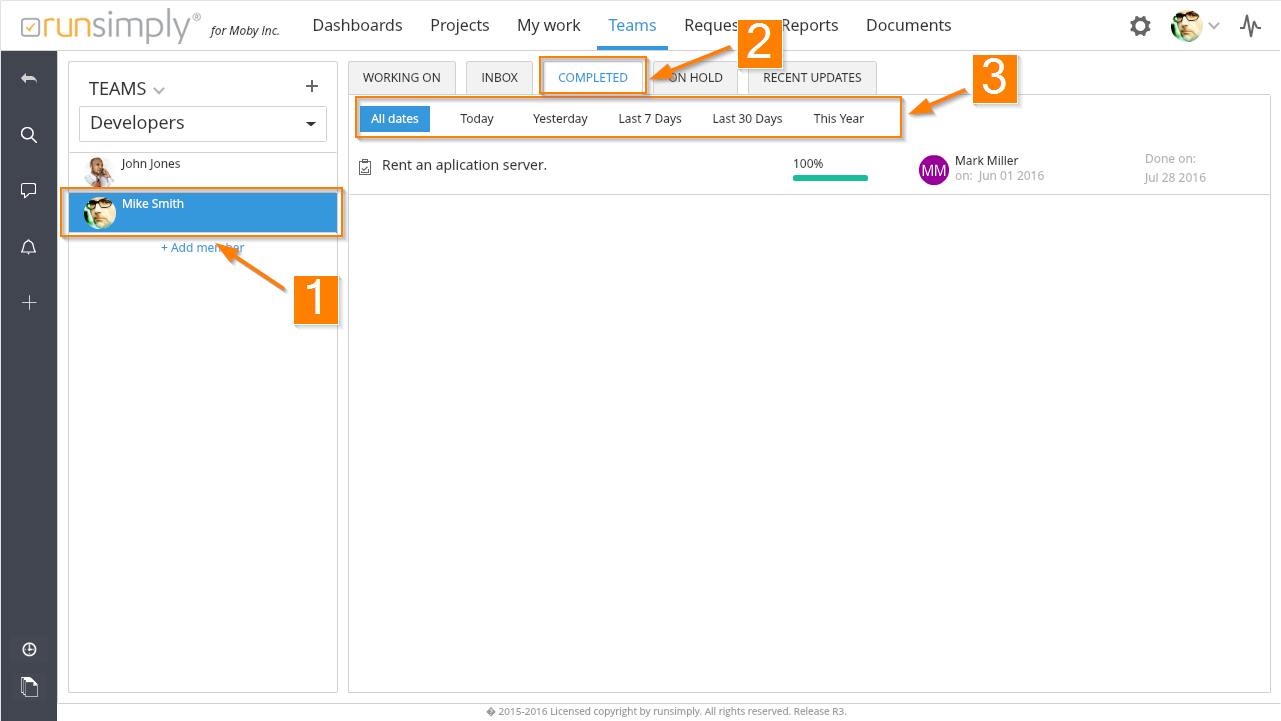Open the Projects menu item
Viewport: 1281px width, 721px height.
pyautogui.click(x=460, y=26)
